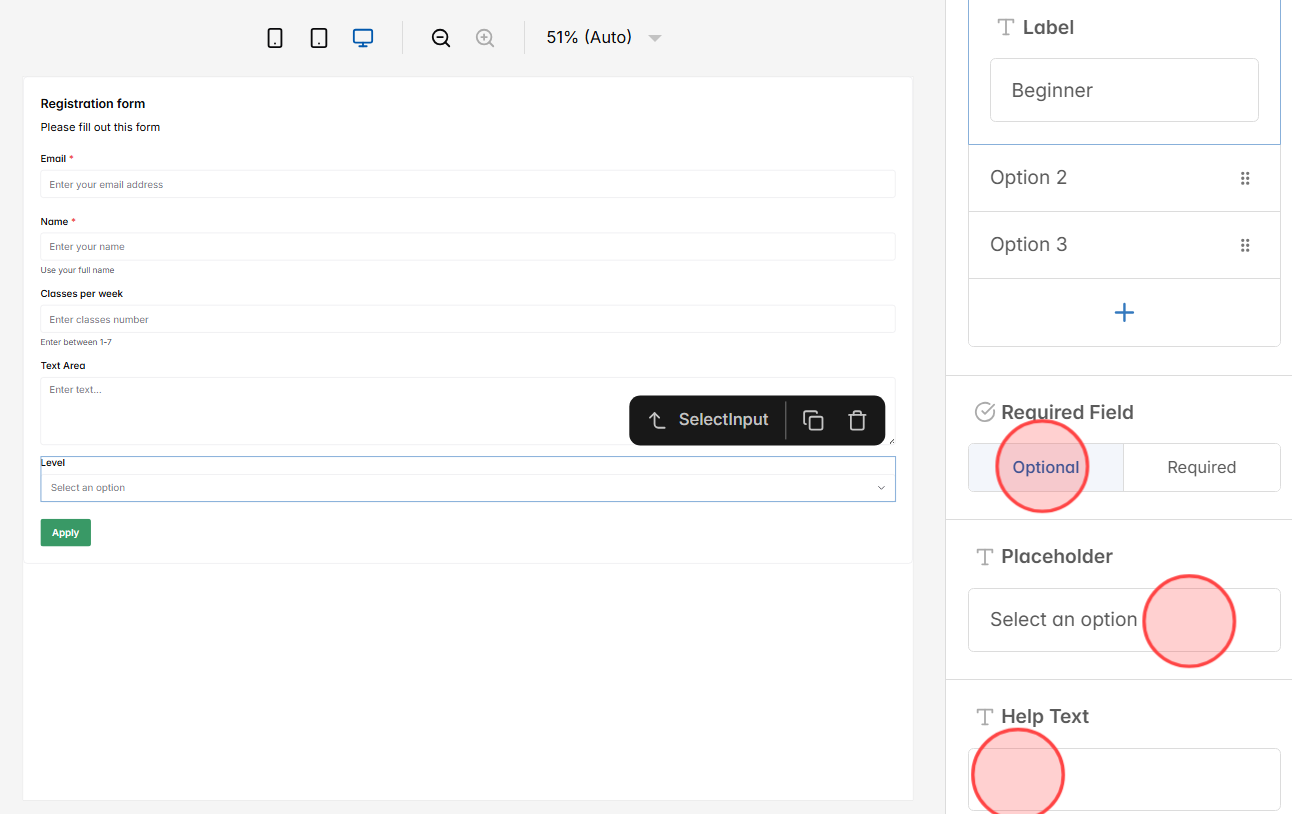Zoom out the form canvas

(x=440, y=37)
